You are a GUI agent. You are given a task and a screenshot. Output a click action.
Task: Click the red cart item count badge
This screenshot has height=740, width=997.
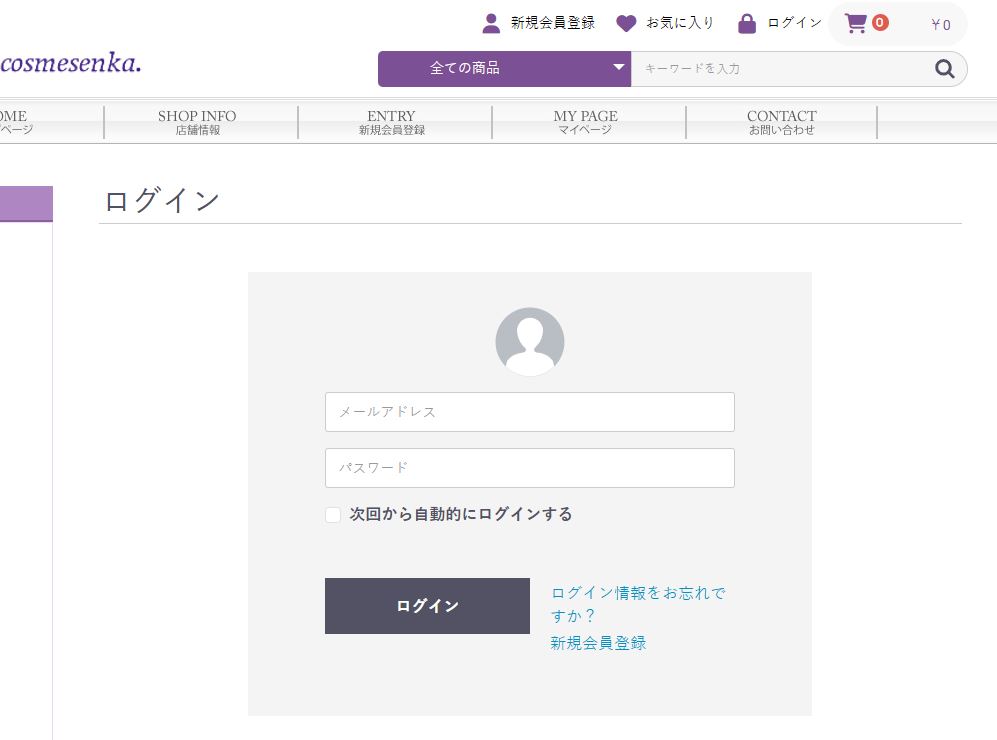coord(880,22)
